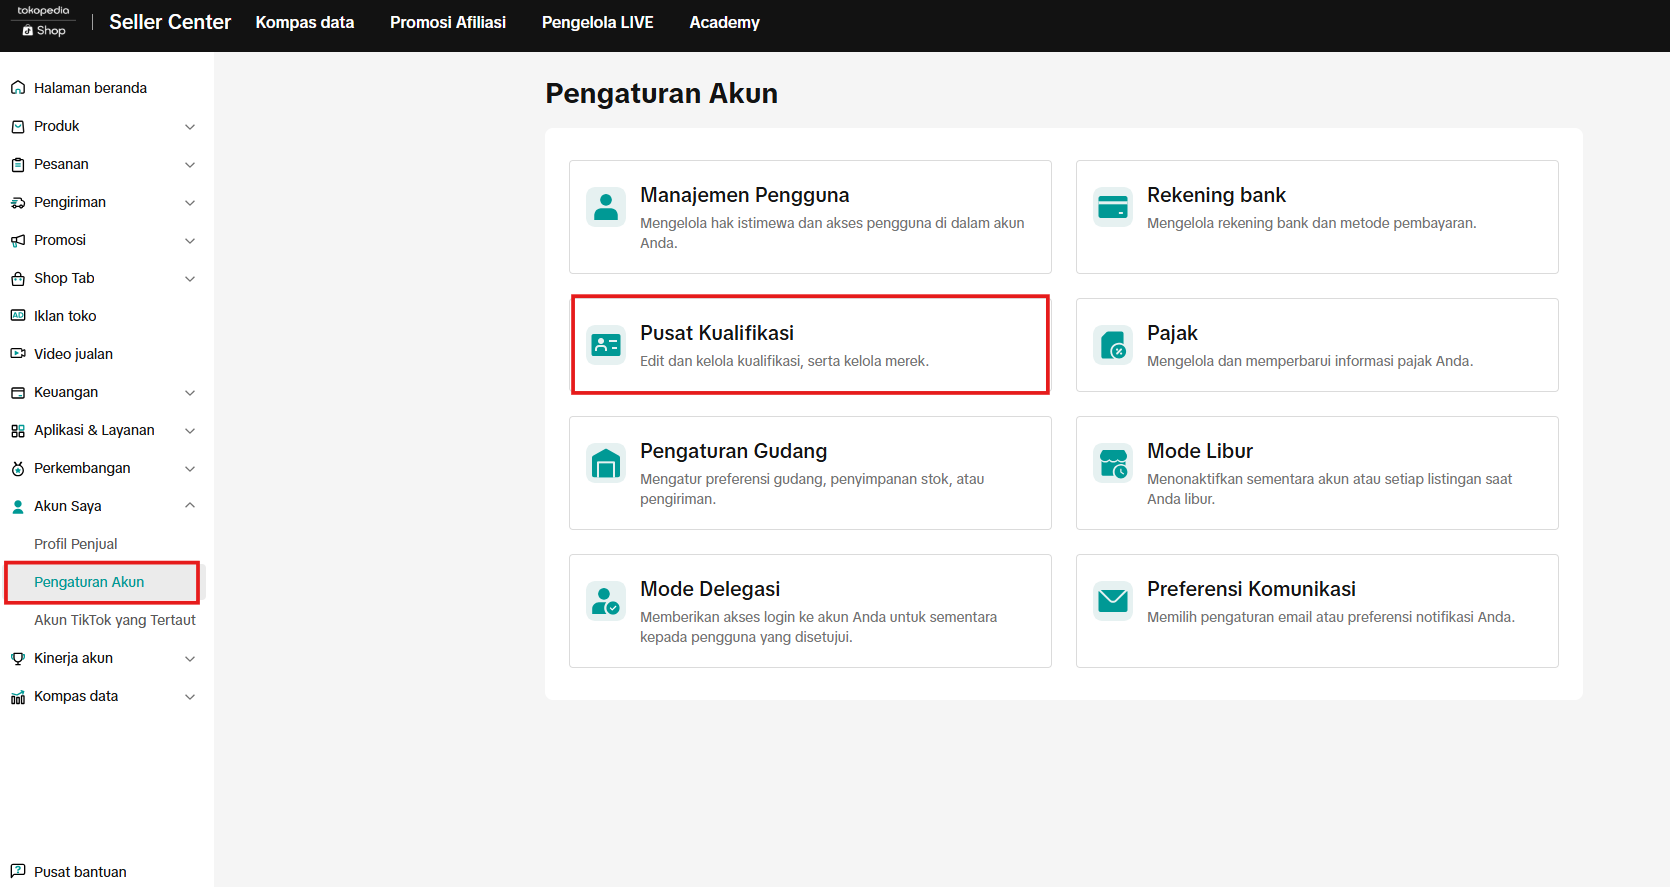Go to Pengelola LIVE tab

(598, 22)
